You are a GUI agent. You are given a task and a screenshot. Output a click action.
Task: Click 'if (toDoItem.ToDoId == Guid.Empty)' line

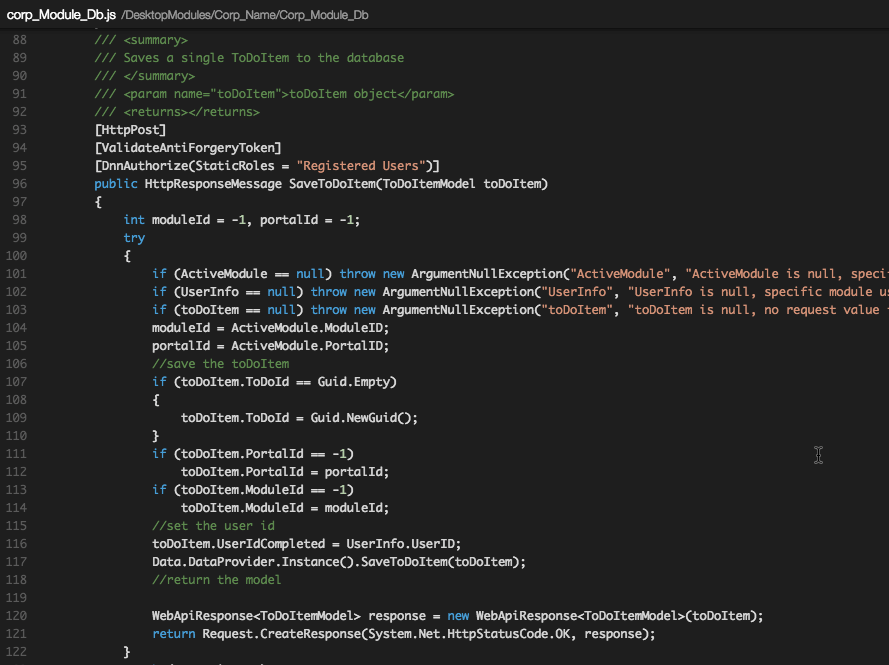click(274, 382)
